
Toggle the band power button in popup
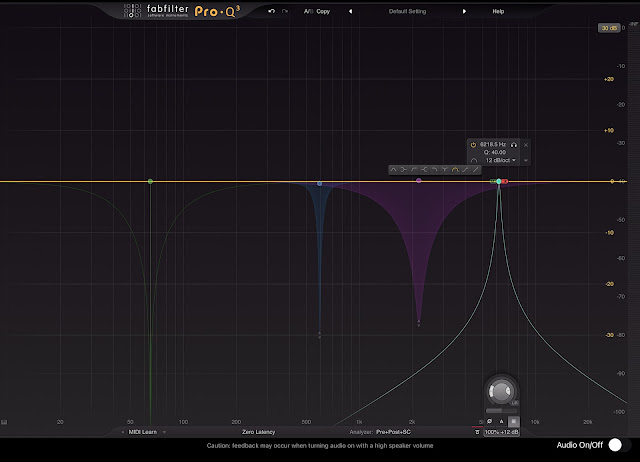473,145
